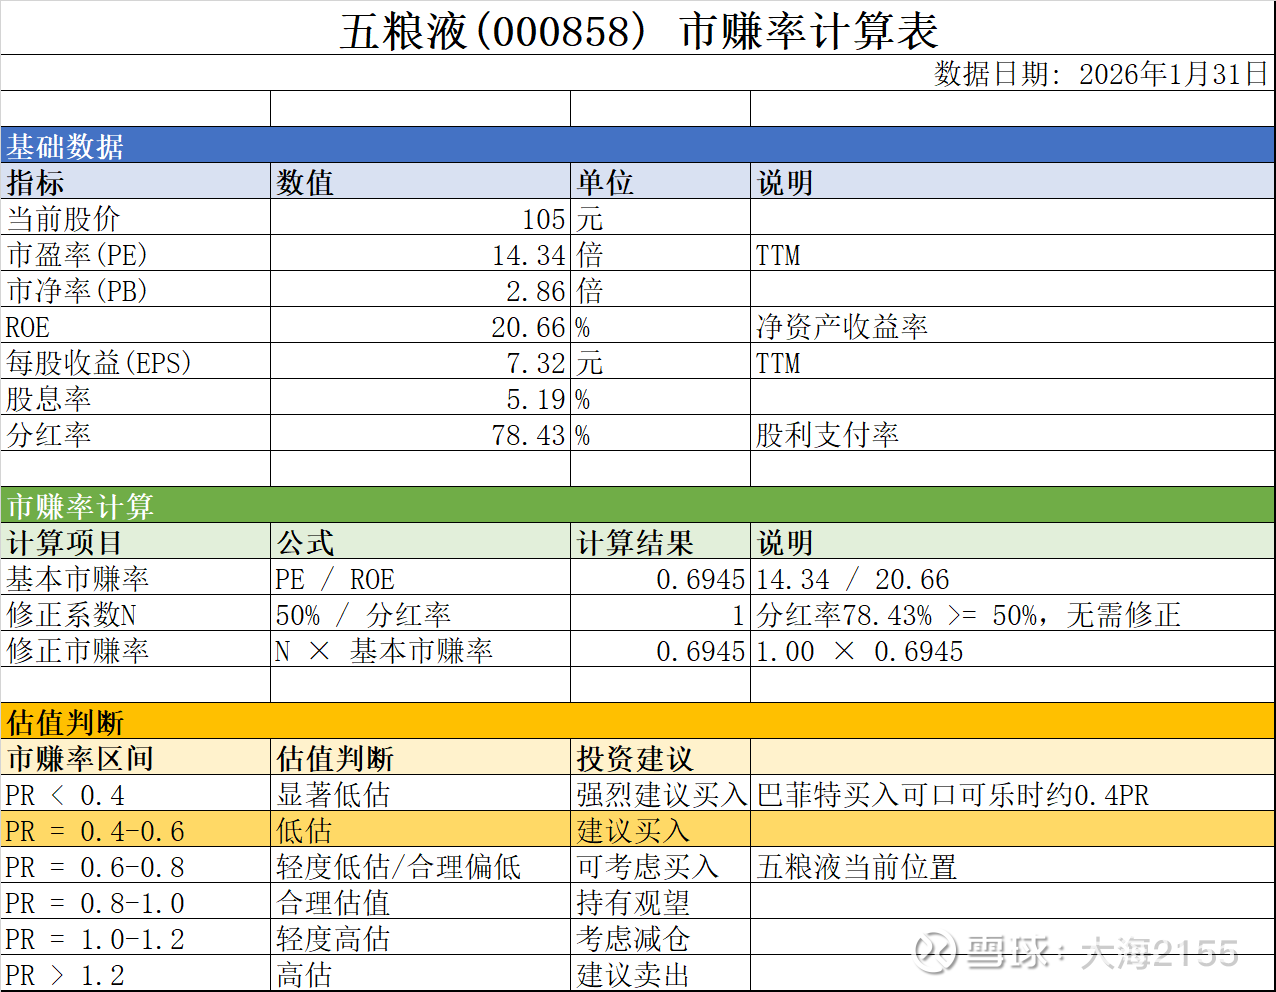Select the 高估 valuation cell in last row
Screen dimensions: 1276x992
point(420,973)
